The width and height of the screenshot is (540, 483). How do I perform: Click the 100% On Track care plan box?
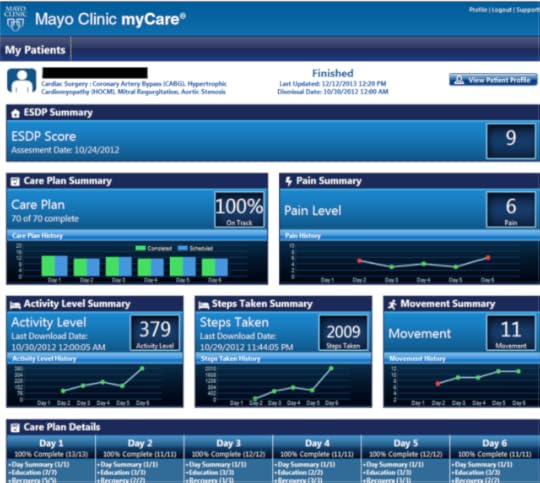[240, 209]
